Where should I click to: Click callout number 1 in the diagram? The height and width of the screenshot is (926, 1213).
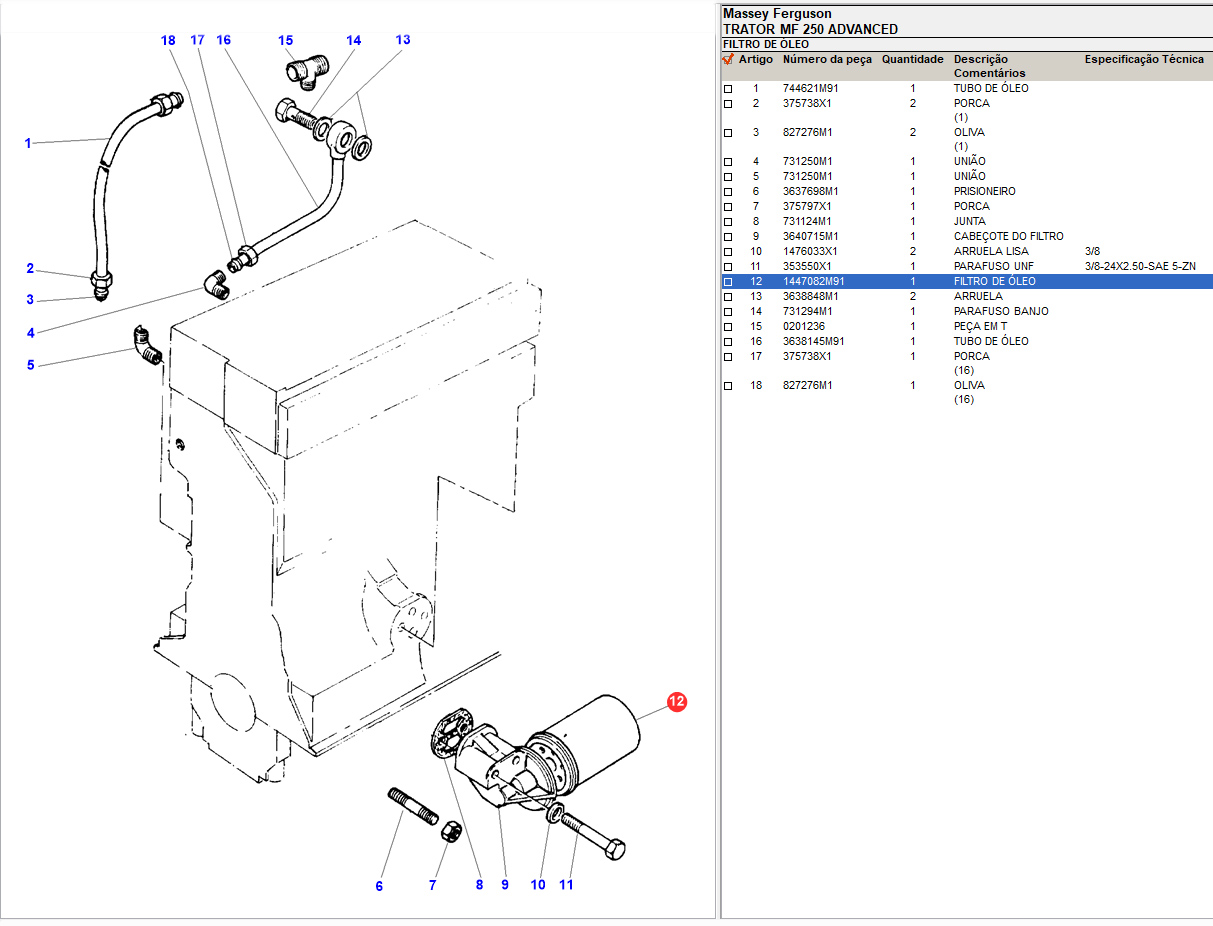(x=28, y=143)
